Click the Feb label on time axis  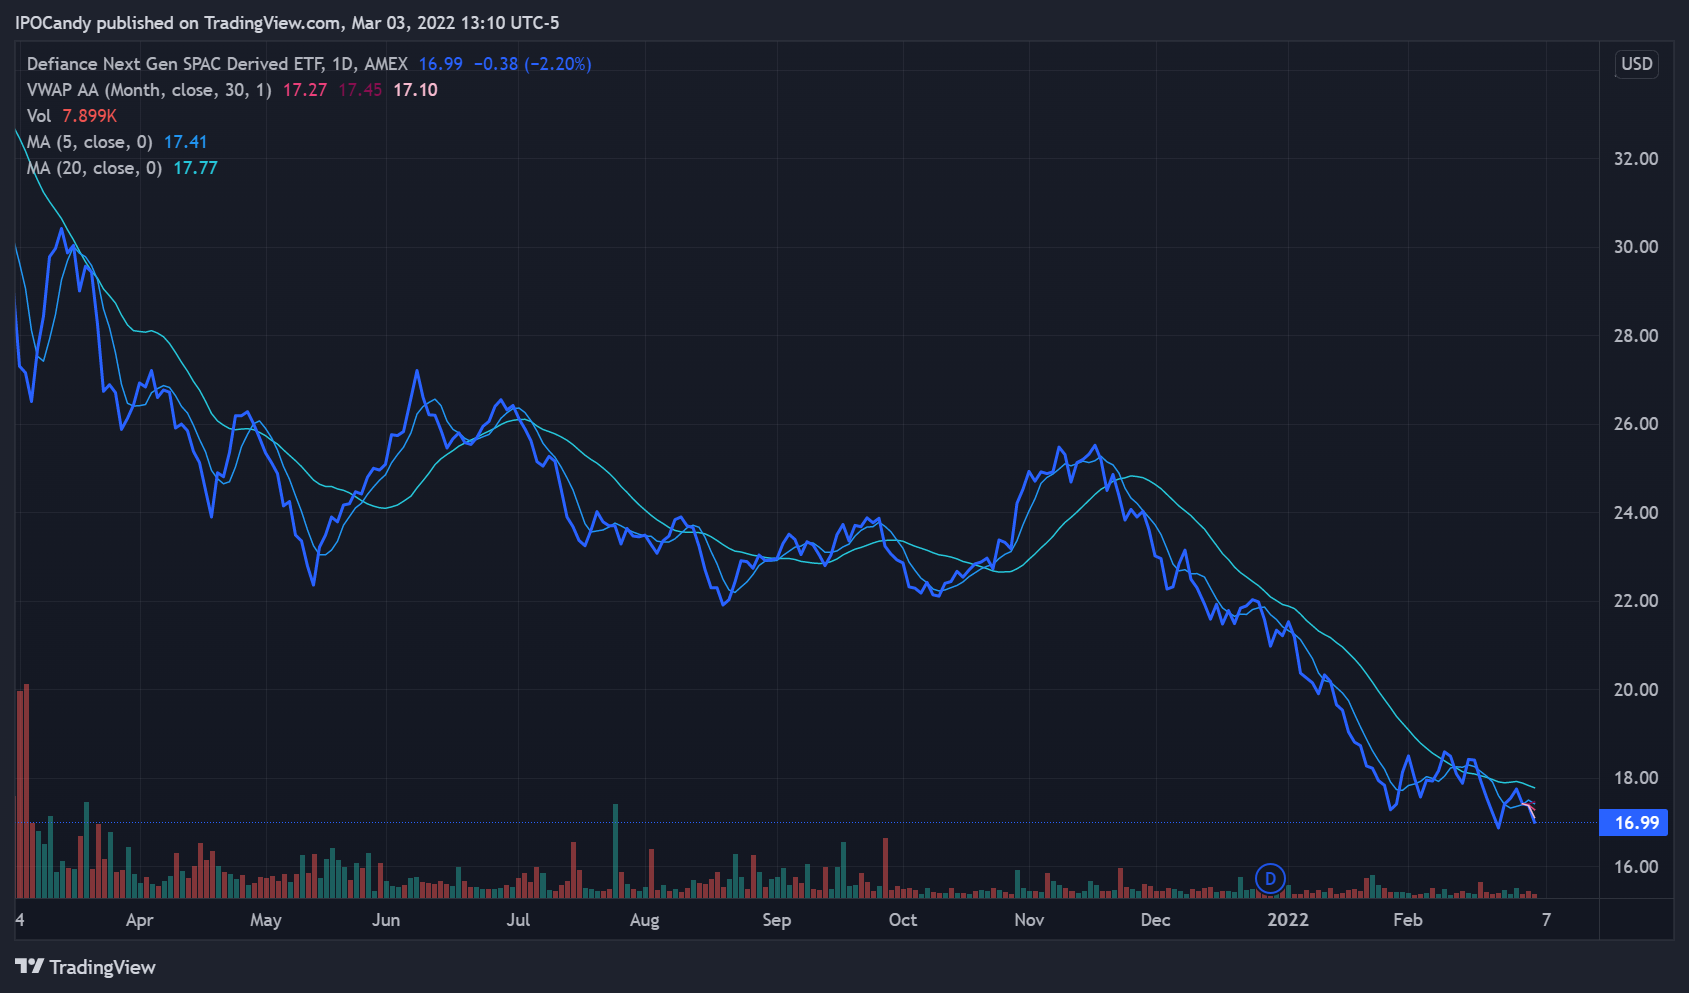[1407, 920]
